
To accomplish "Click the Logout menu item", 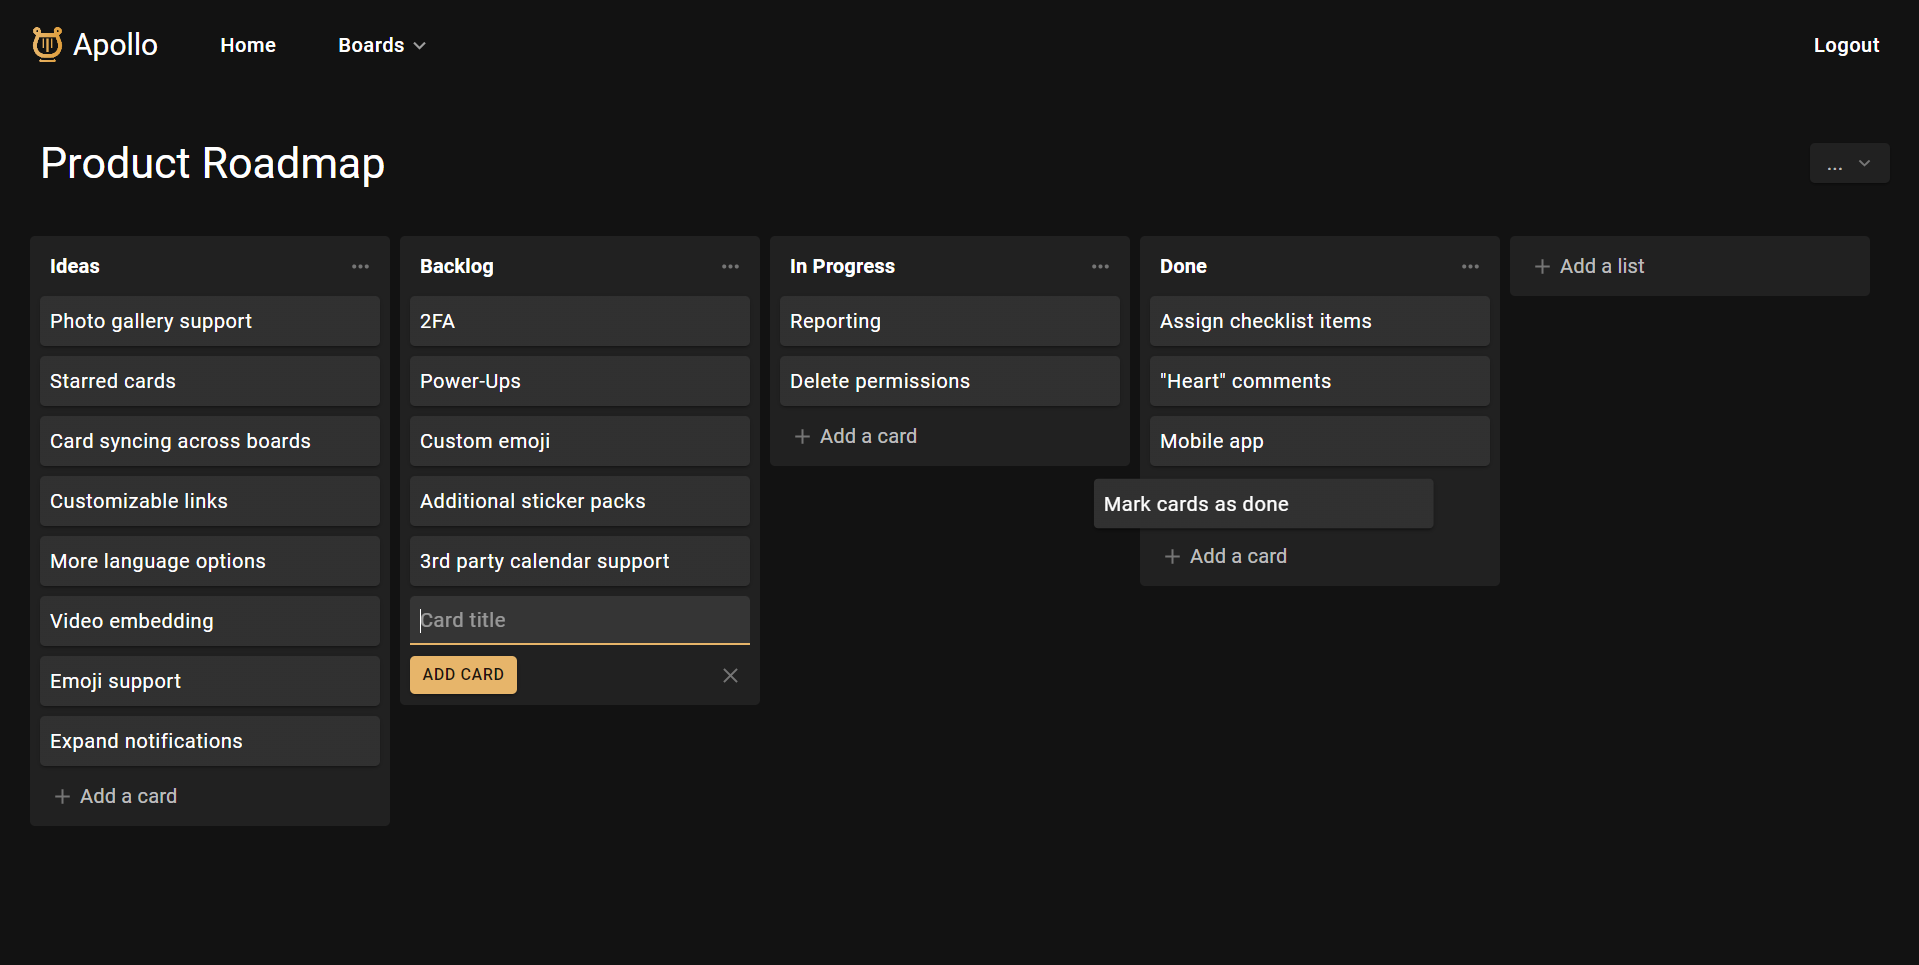I will [1846, 45].
